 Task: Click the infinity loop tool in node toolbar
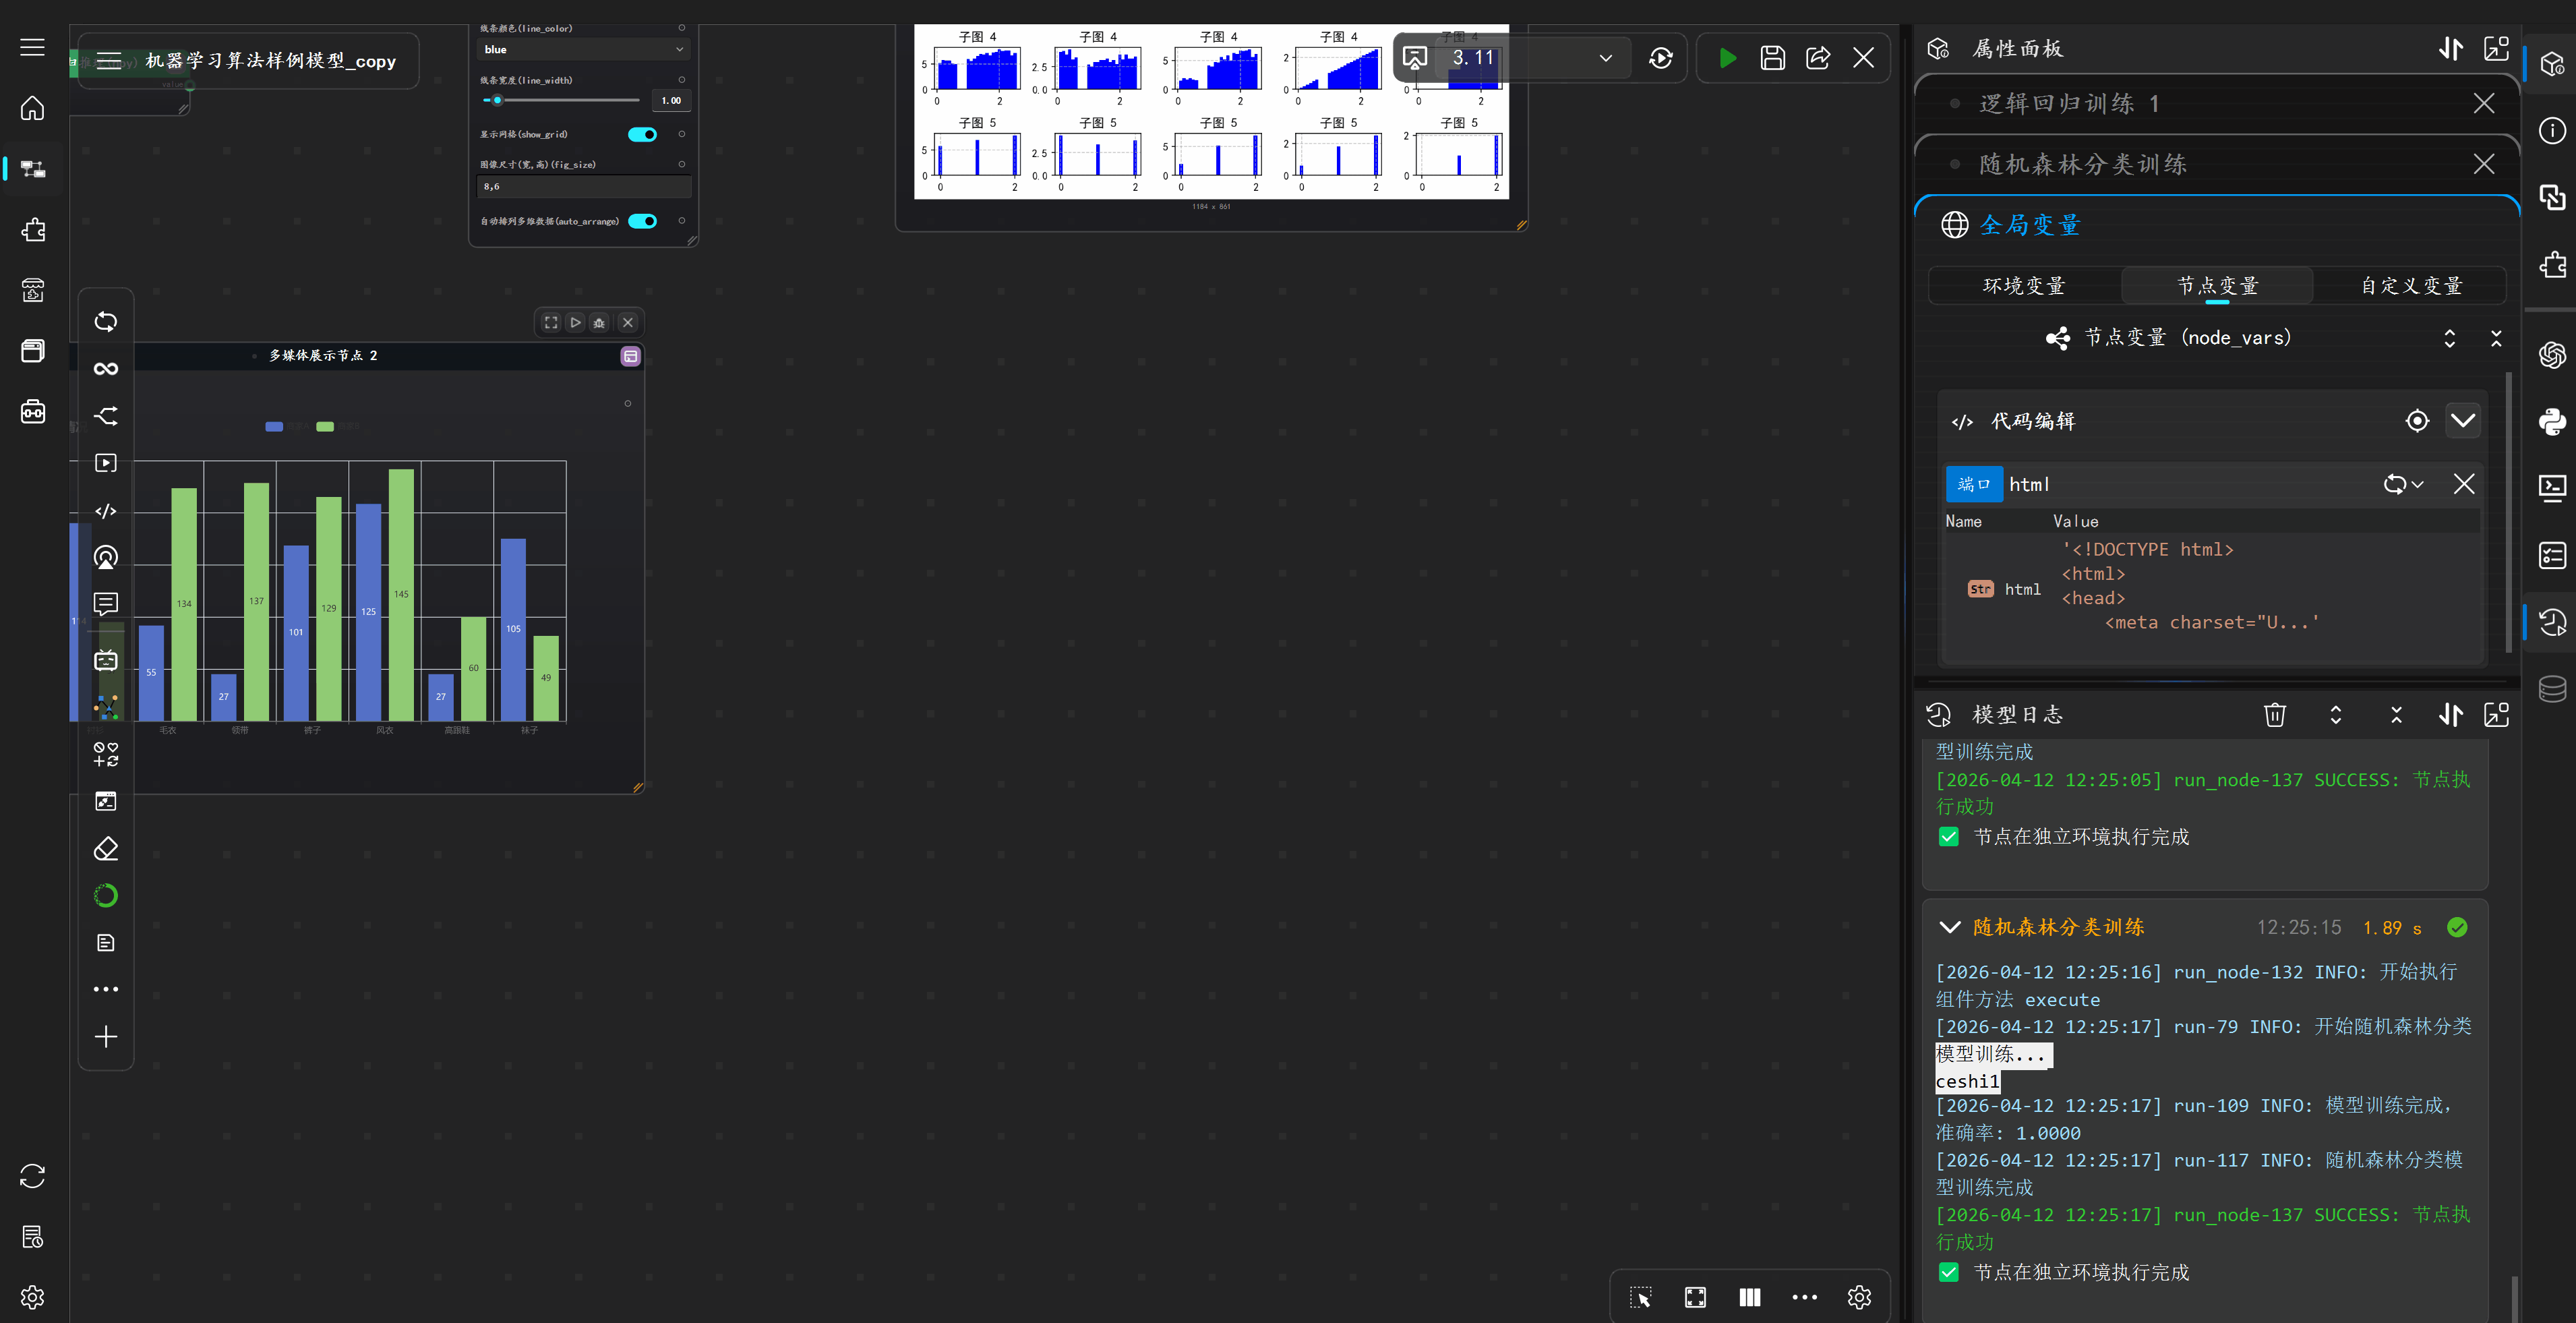pyautogui.click(x=106, y=369)
